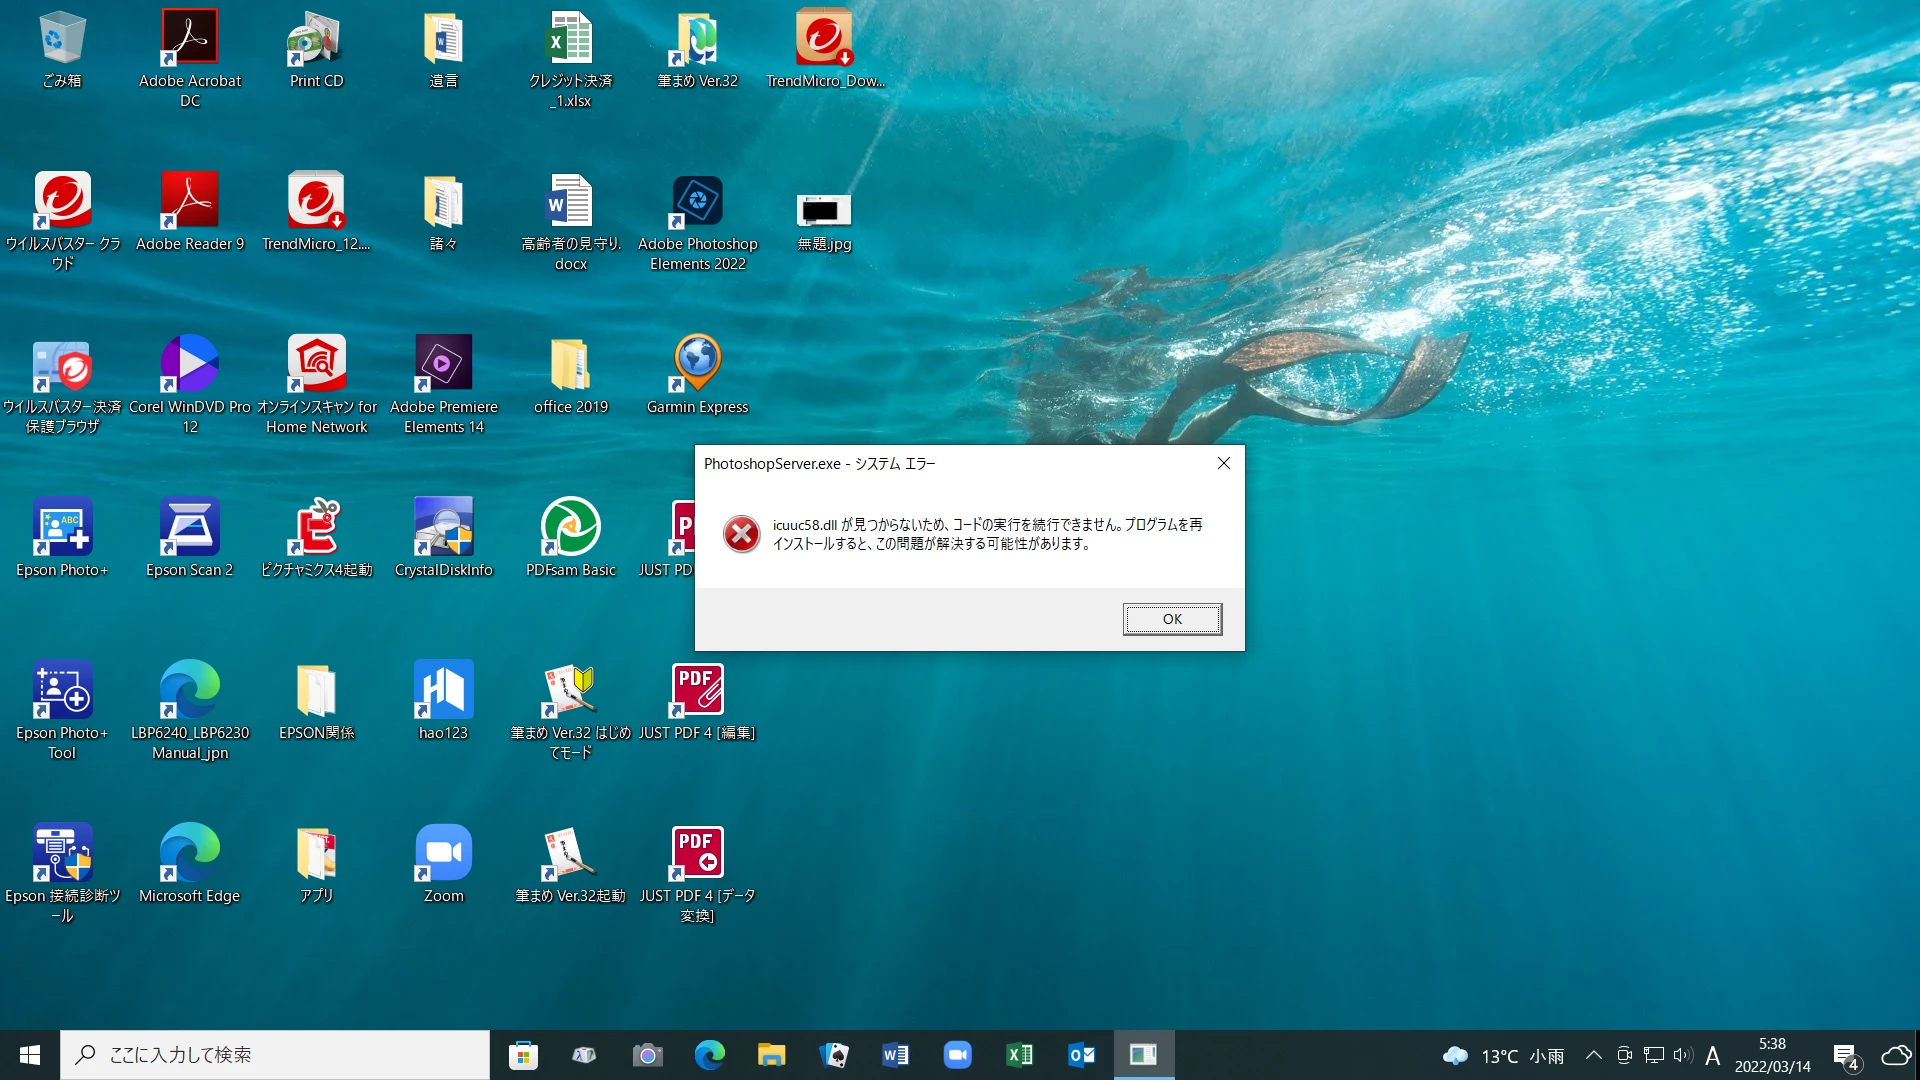Click OK in the system error dialog
Image resolution: width=1920 pixels, height=1080 pixels.
click(x=1171, y=619)
